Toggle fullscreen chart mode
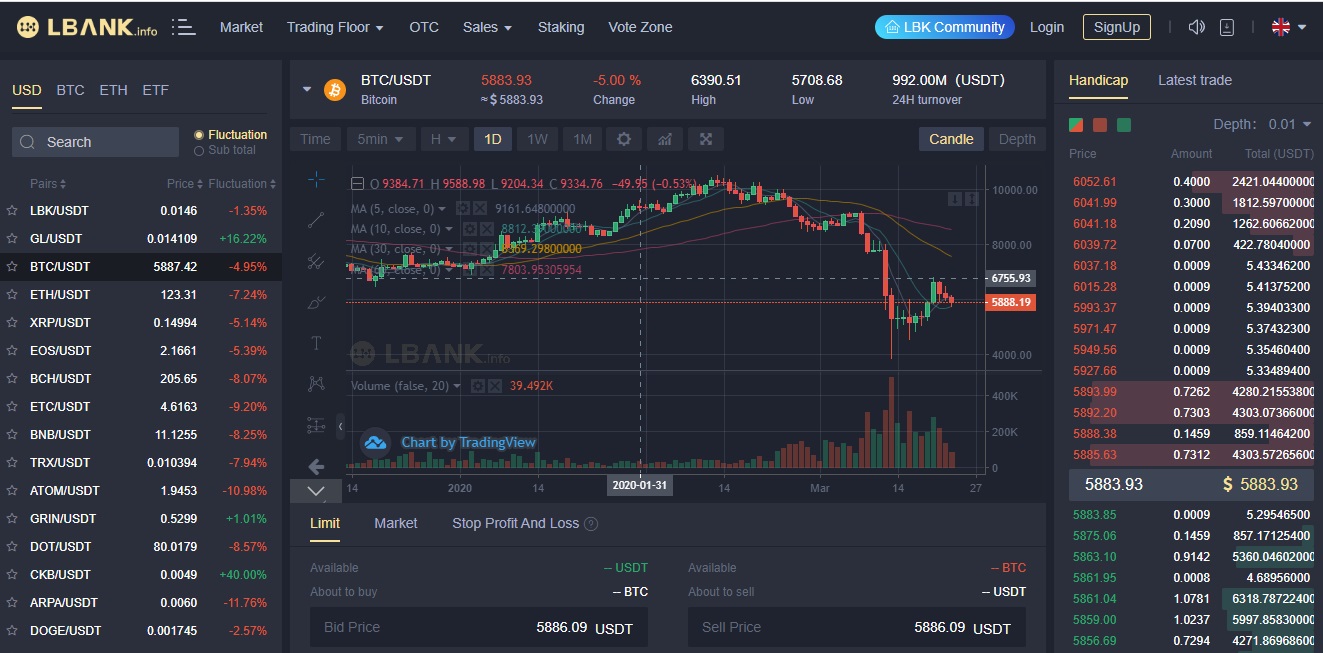Viewport: 1323px width, 653px height. point(706,139)
